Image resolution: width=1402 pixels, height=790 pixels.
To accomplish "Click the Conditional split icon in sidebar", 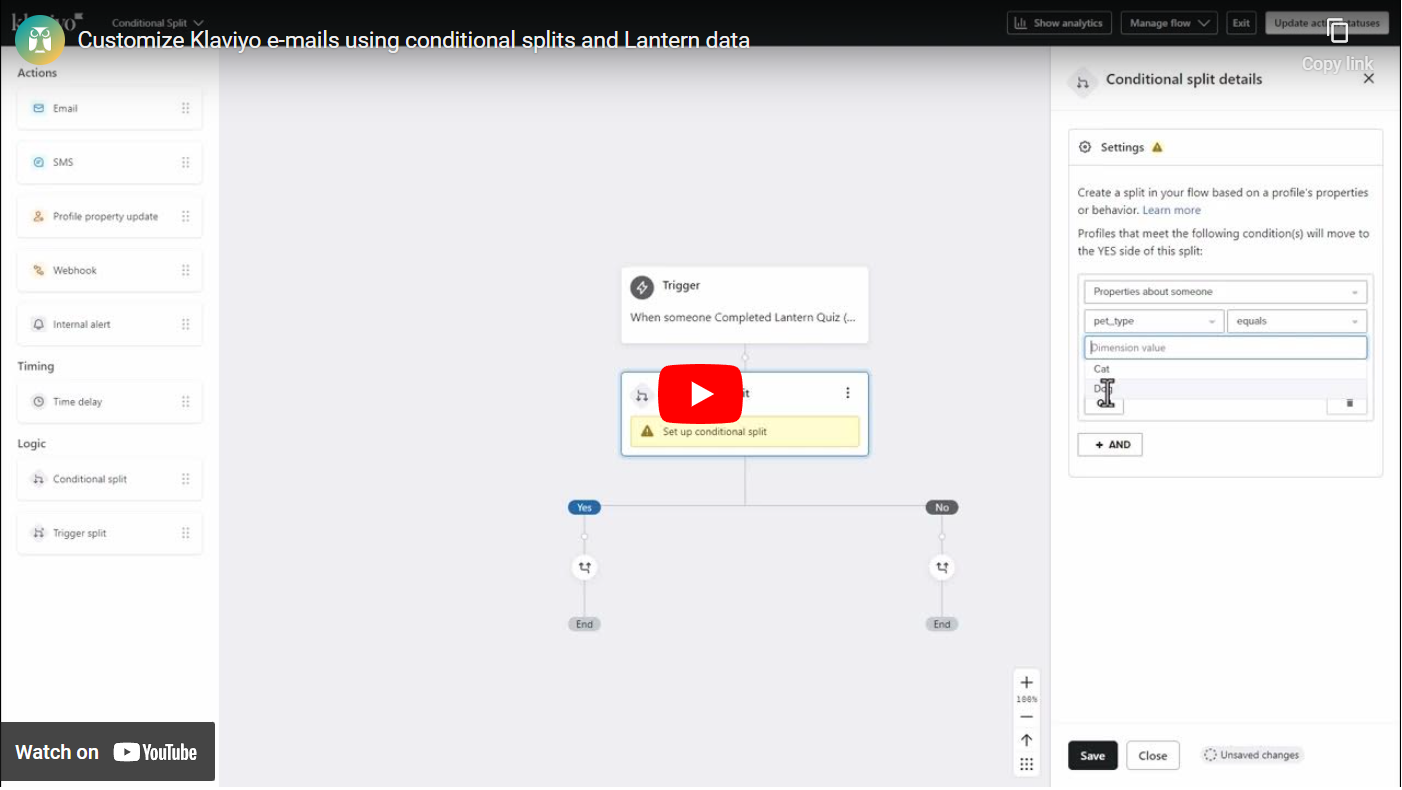I will [39, 479].
